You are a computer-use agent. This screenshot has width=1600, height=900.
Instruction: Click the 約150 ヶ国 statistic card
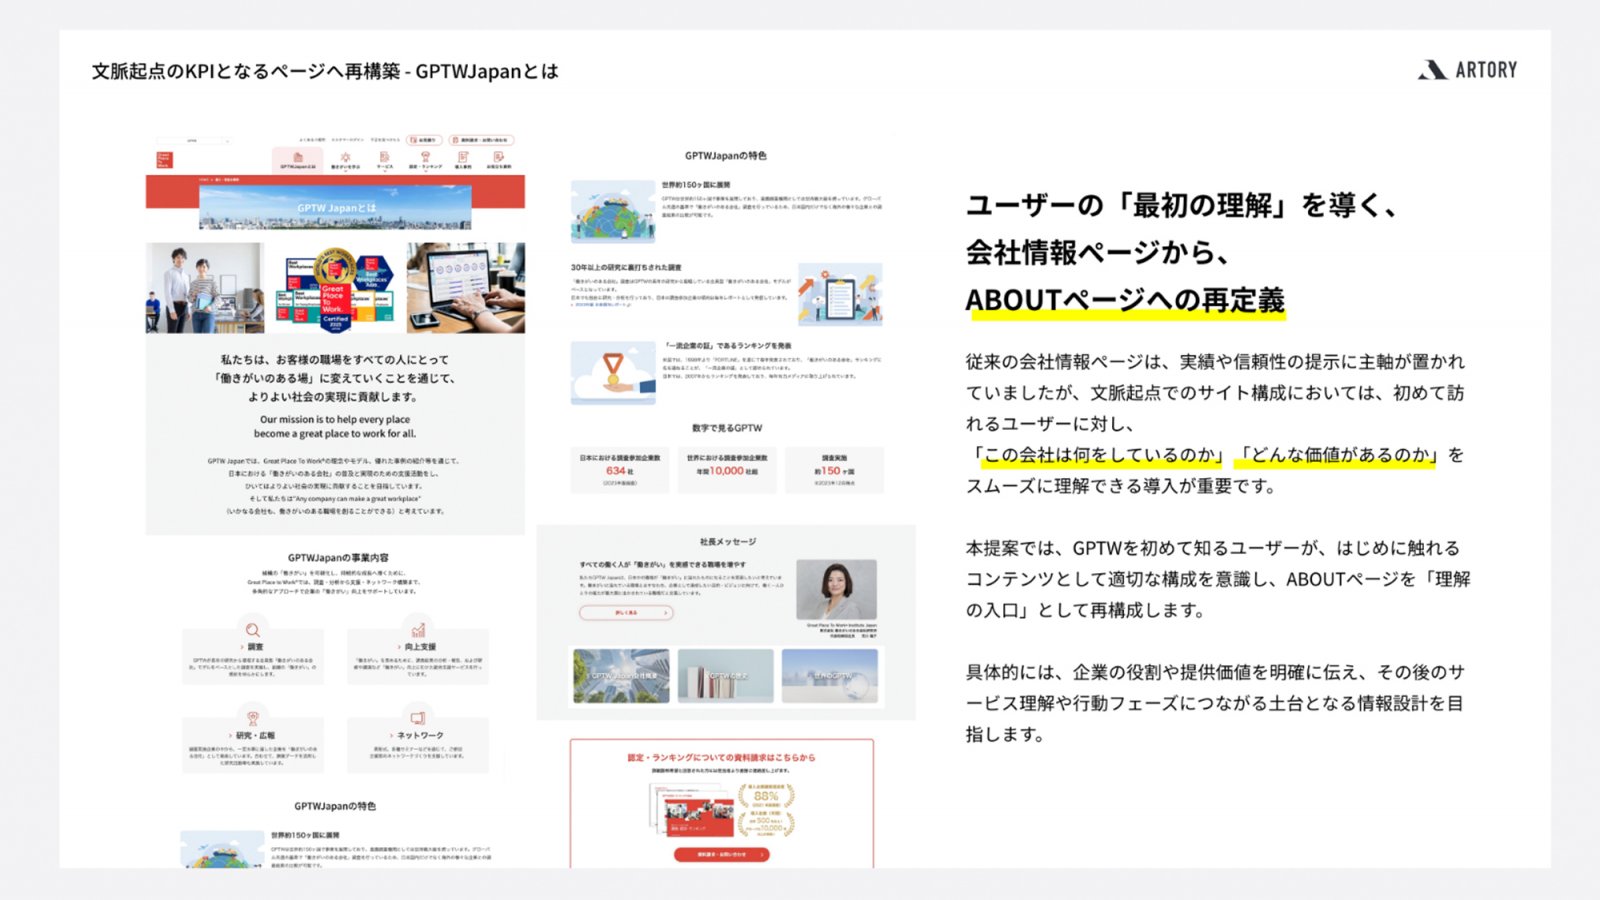tap(834, 470)
